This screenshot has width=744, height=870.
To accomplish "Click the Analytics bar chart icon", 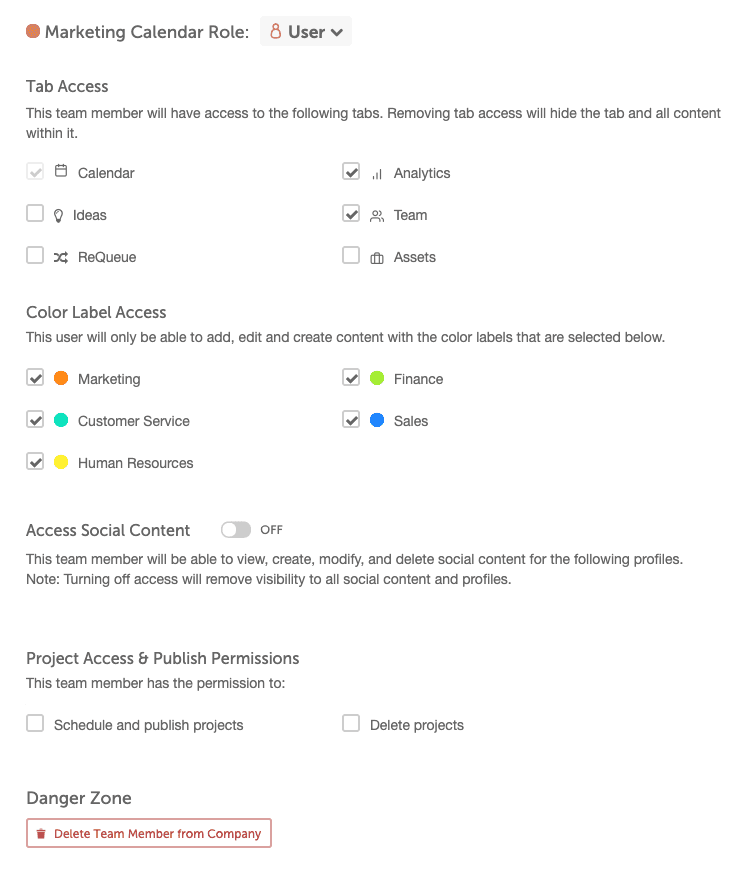I will (x=377, y=173).
